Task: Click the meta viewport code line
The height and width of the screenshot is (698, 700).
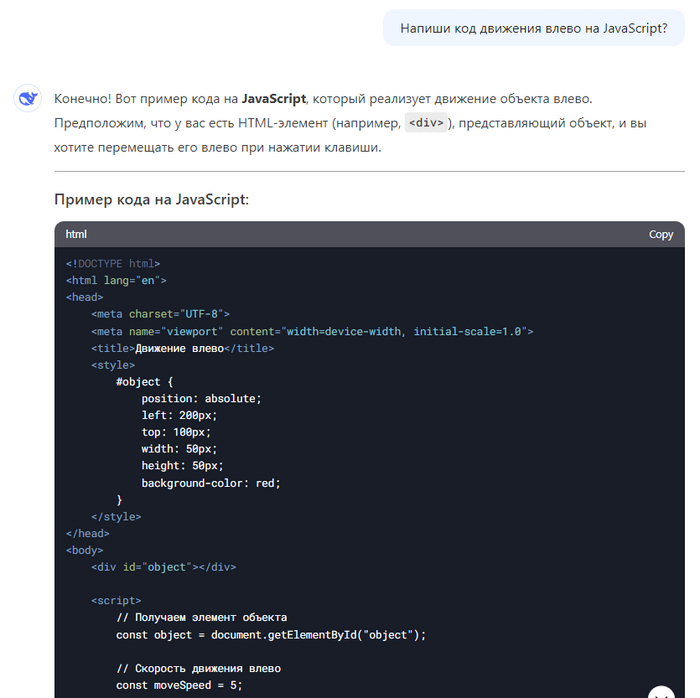Action: click(x=312, y=332)
